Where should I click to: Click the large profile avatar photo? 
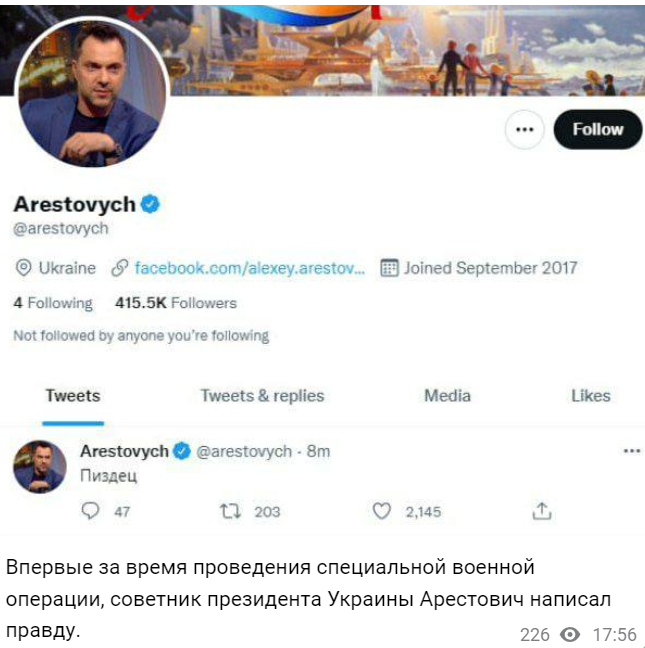92,92
